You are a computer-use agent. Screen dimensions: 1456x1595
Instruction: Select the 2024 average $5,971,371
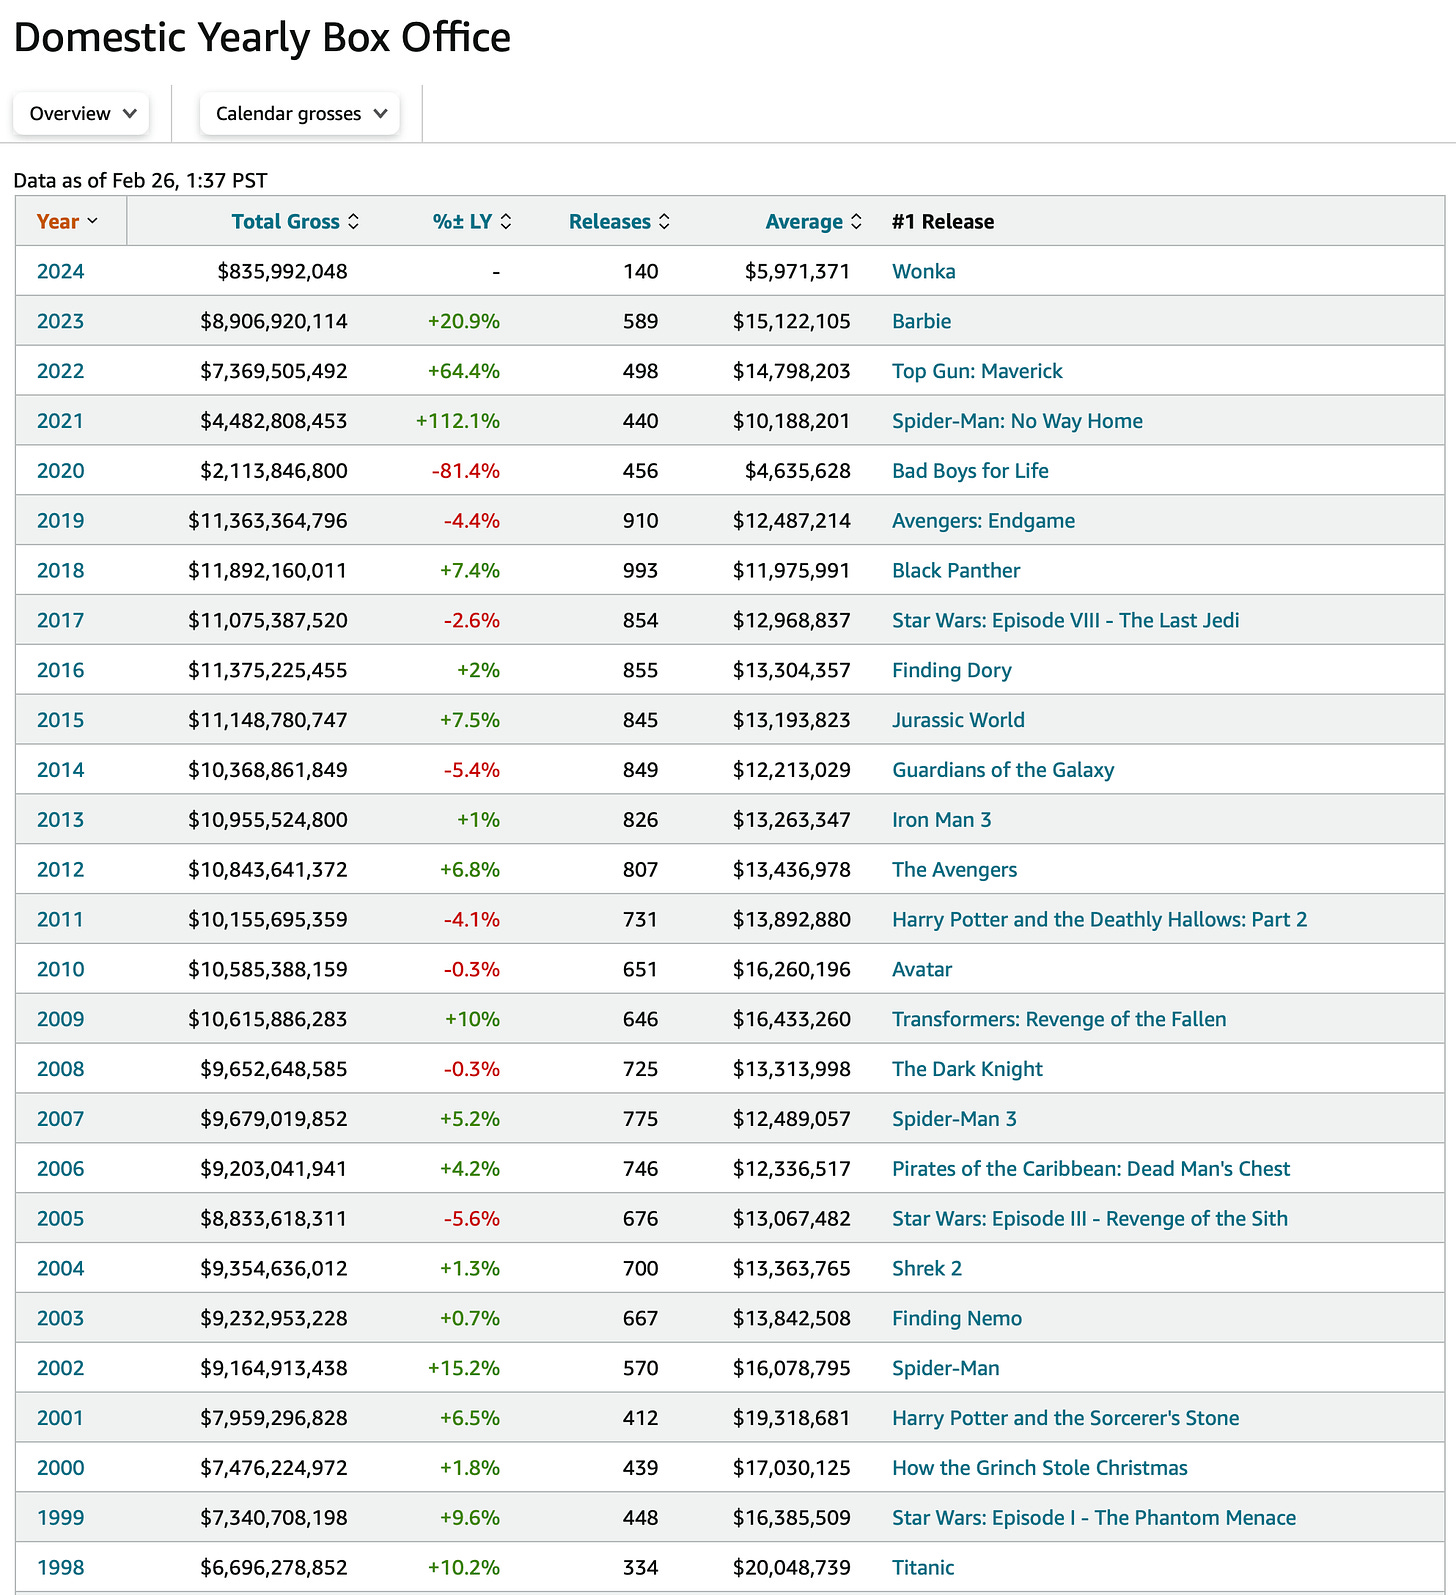coord(798,272)
